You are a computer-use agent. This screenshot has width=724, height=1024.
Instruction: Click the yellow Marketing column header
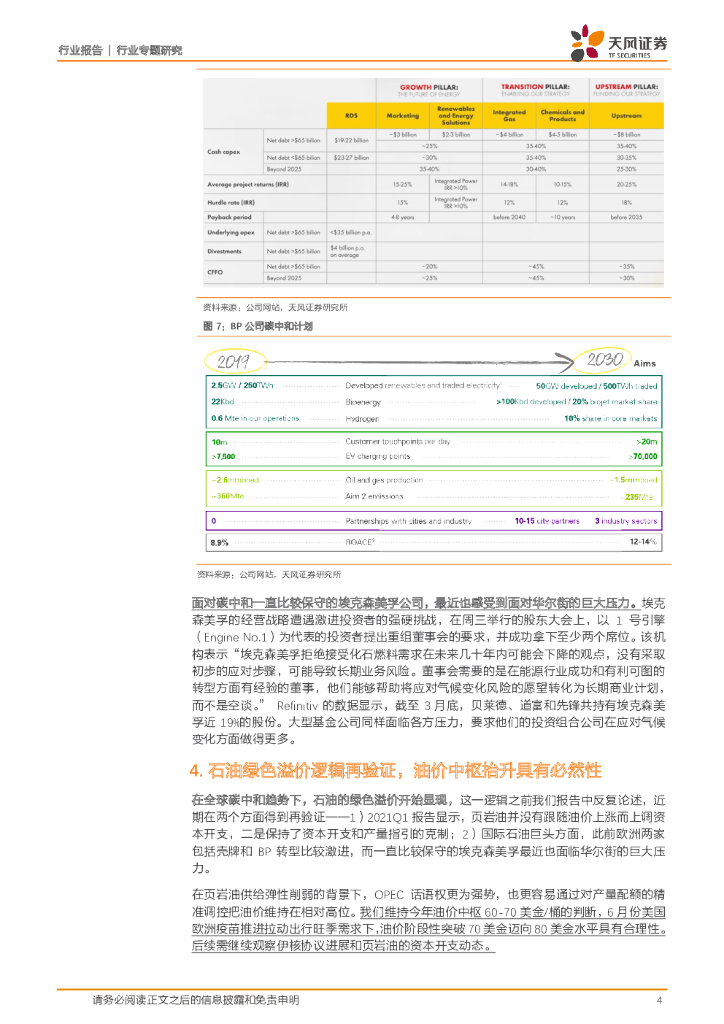[x=403, y=116]
